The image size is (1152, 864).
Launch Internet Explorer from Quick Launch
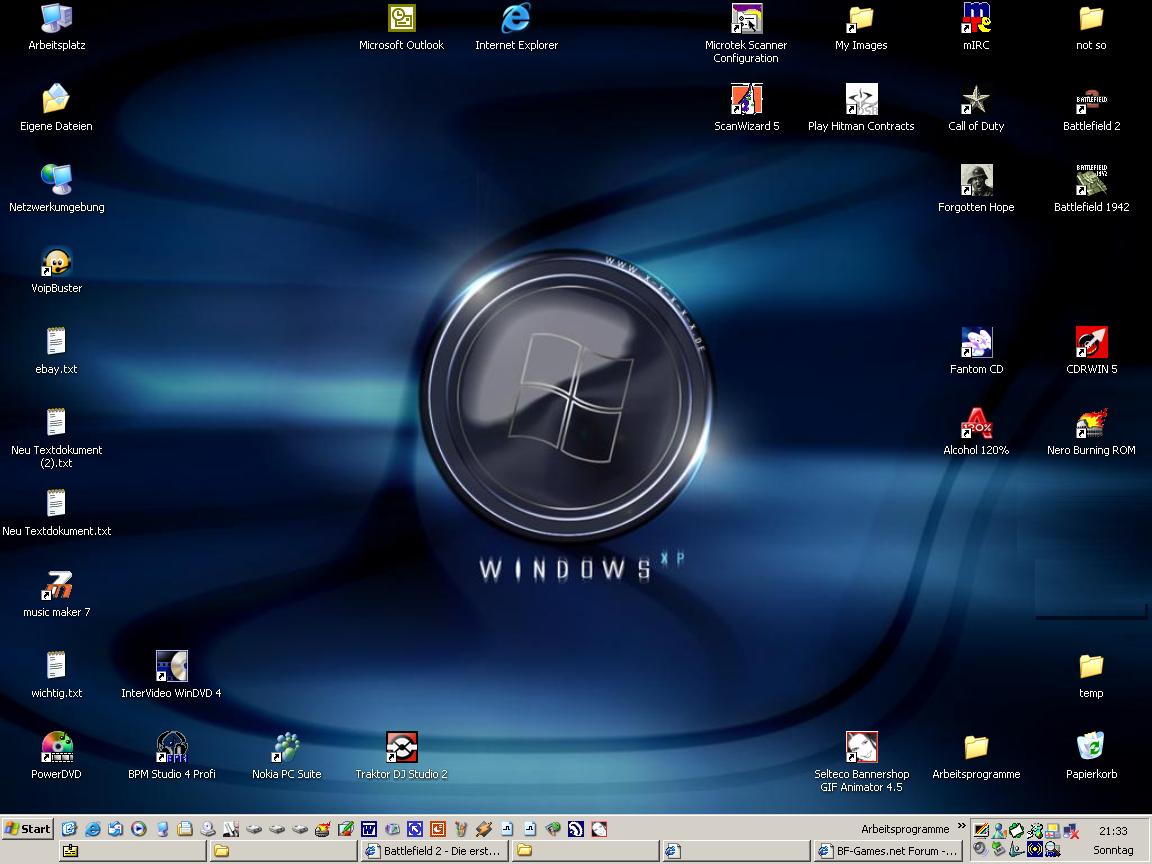(93, 829)
